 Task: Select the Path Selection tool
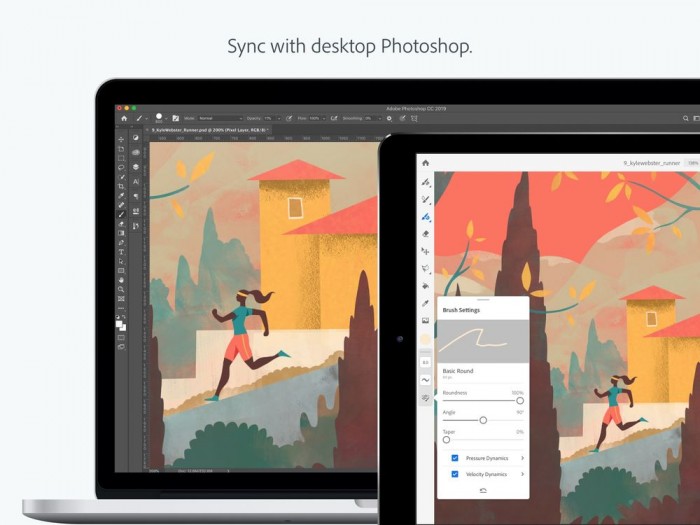[x=121, y=262]
